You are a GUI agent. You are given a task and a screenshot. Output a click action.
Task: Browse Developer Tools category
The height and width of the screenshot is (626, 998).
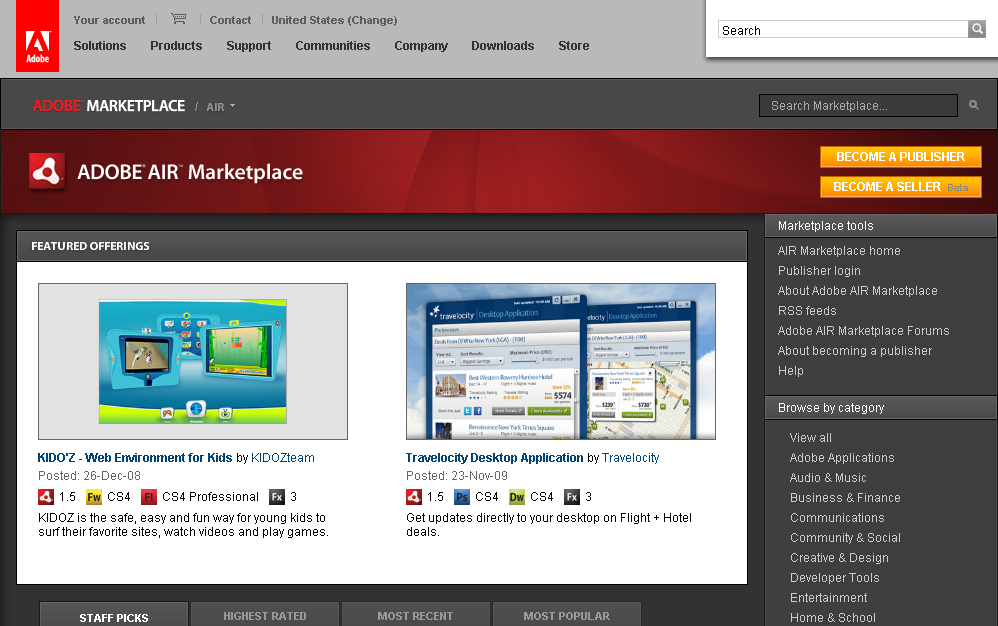tap(834, 578)
